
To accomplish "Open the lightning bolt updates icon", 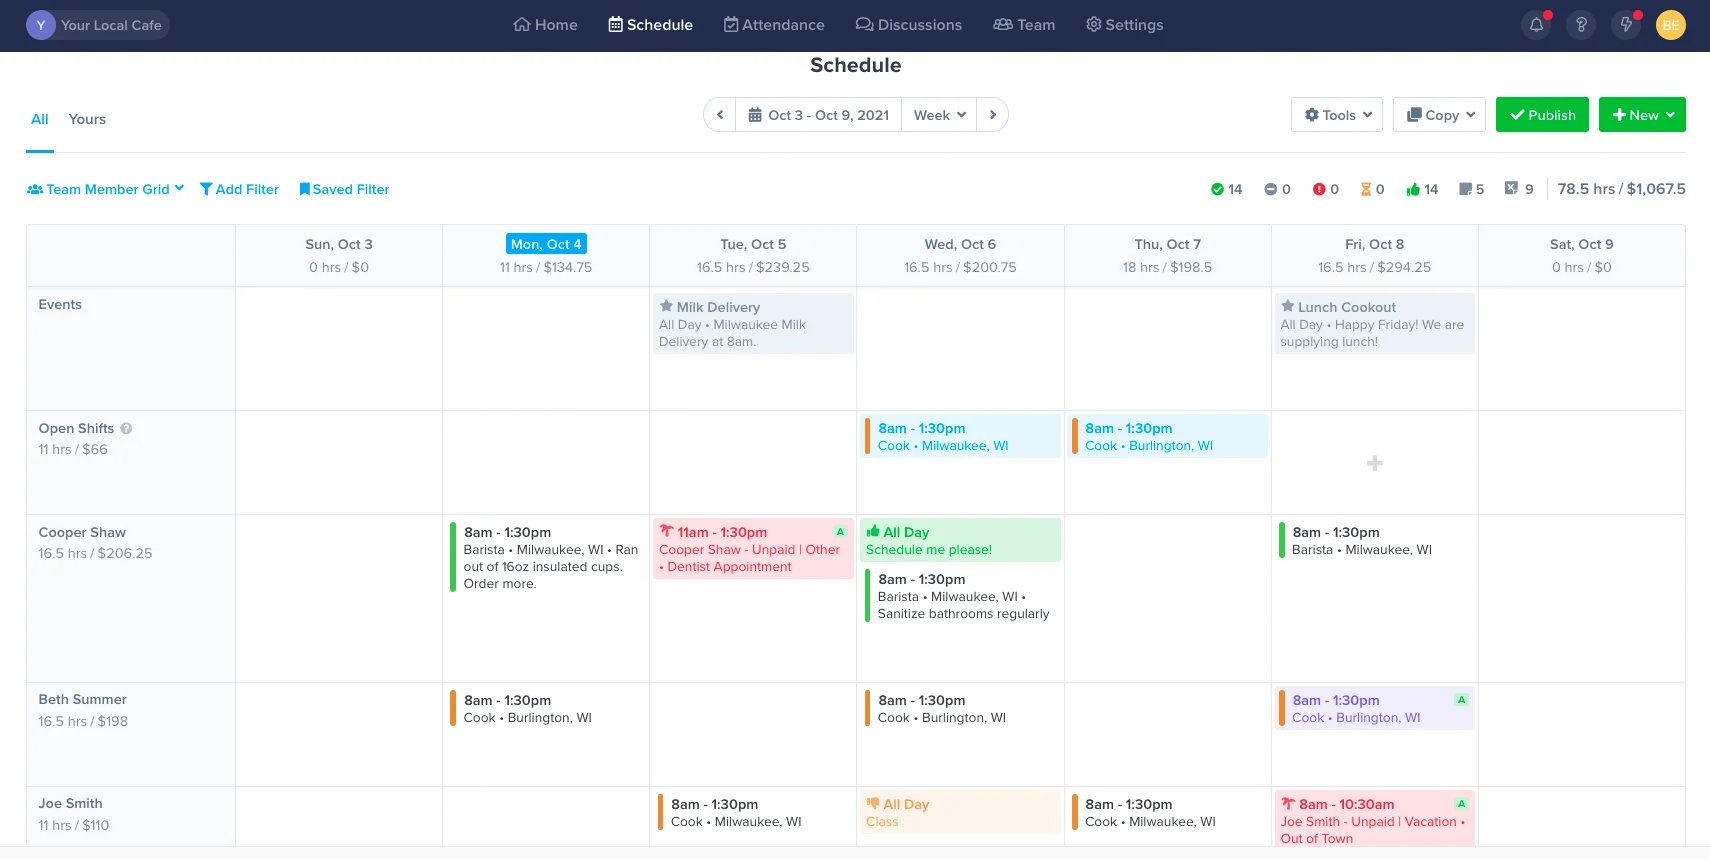I will pyautogui.click(x=1626, y=25).
